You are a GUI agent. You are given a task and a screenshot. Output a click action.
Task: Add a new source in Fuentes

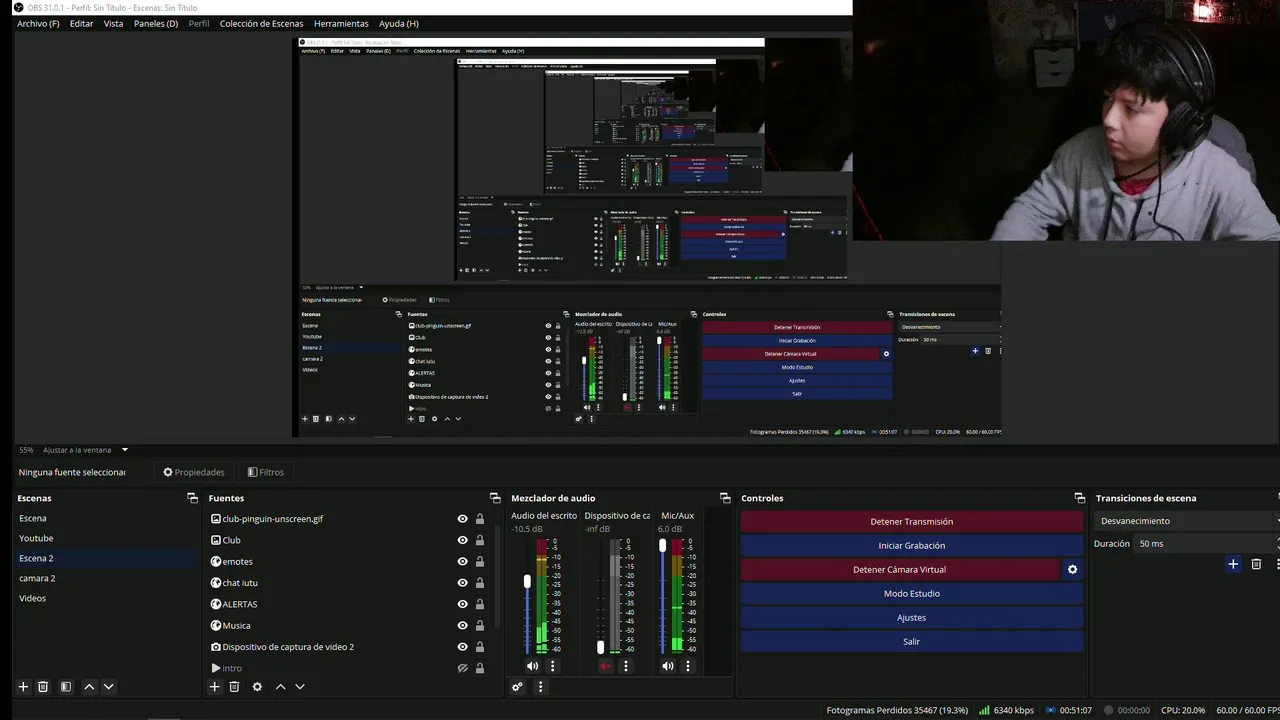coord(214,687)
